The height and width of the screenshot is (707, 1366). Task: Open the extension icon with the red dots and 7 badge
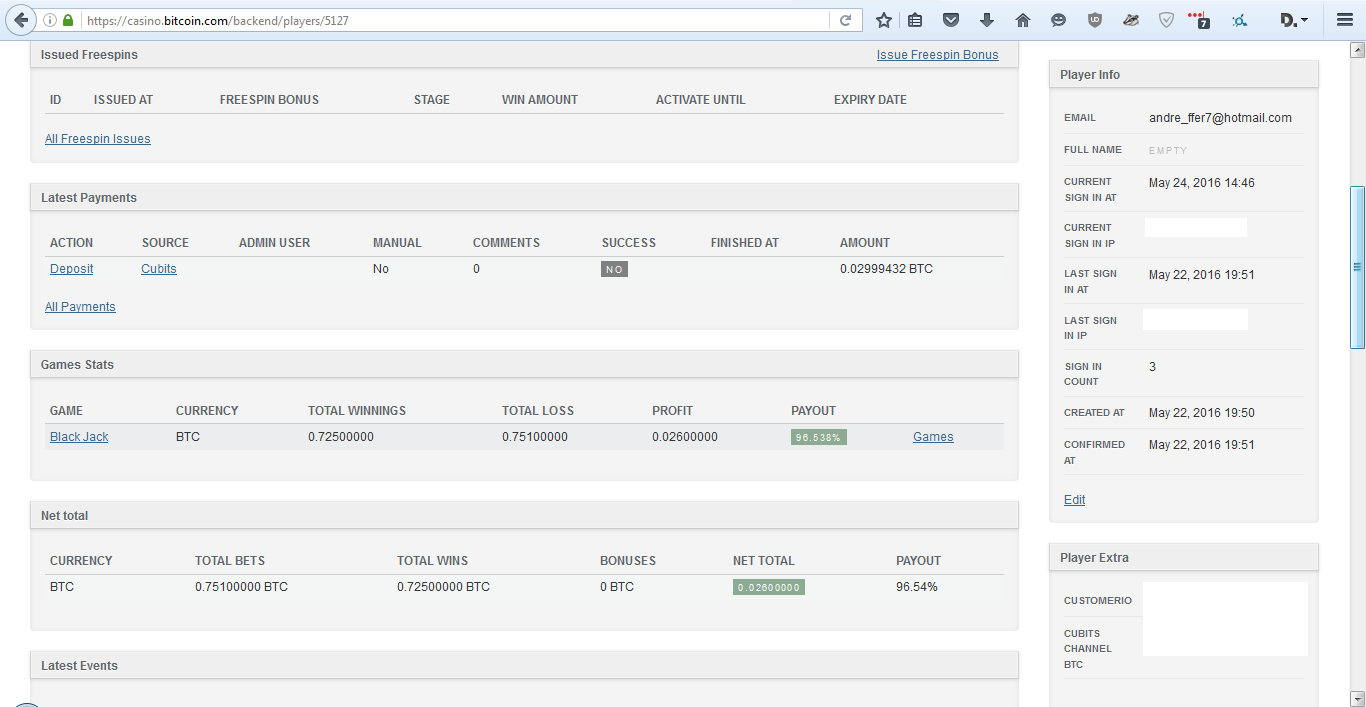tap(1199, 20)
